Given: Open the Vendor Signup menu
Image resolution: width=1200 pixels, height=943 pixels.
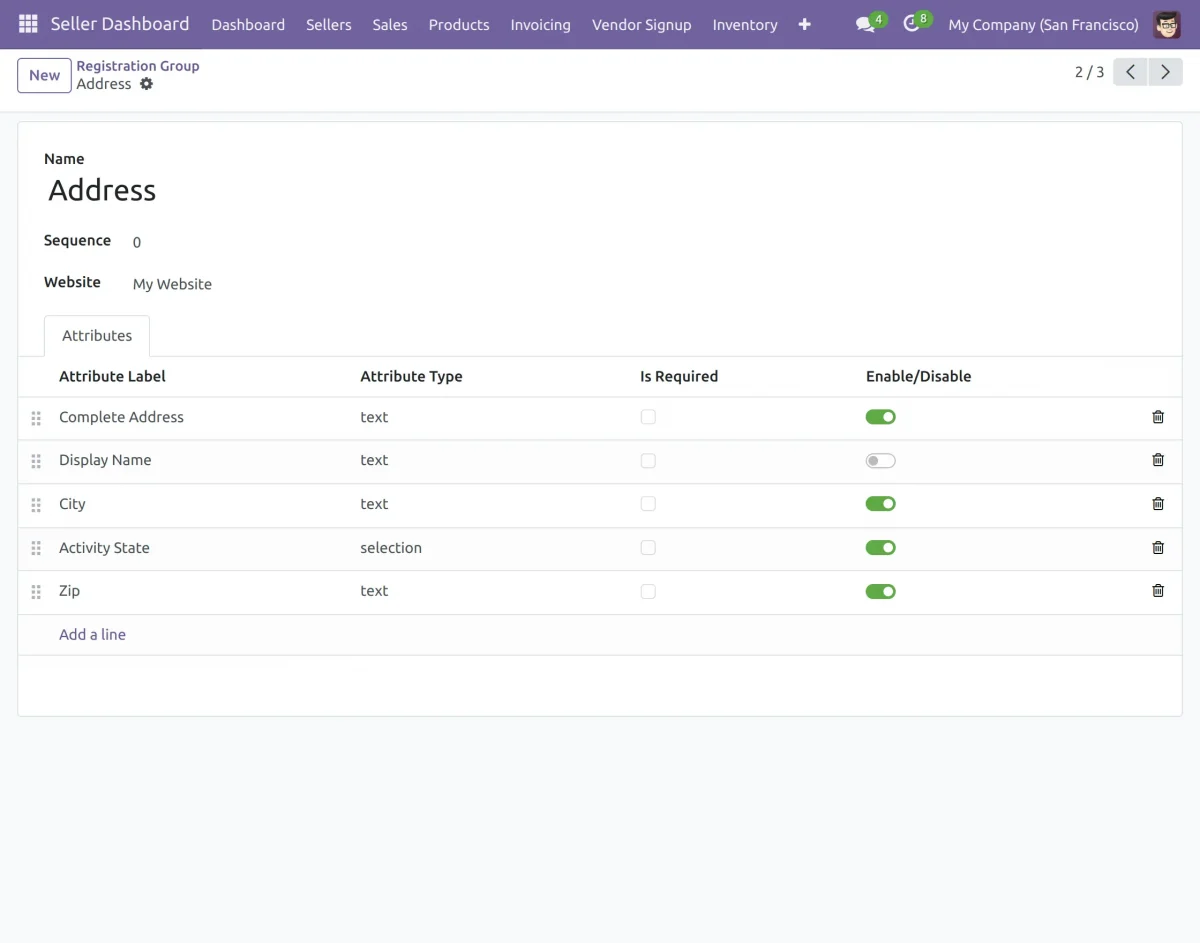Looking at the screenshot, I should click(x=641, y=24).
